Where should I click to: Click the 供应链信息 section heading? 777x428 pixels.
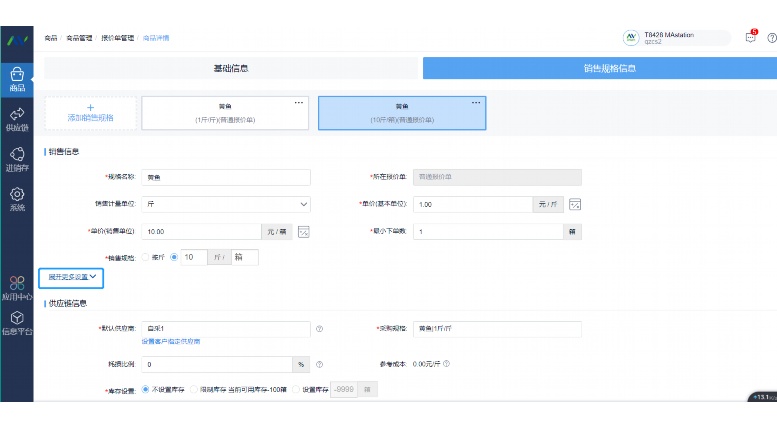coord(67,303)
